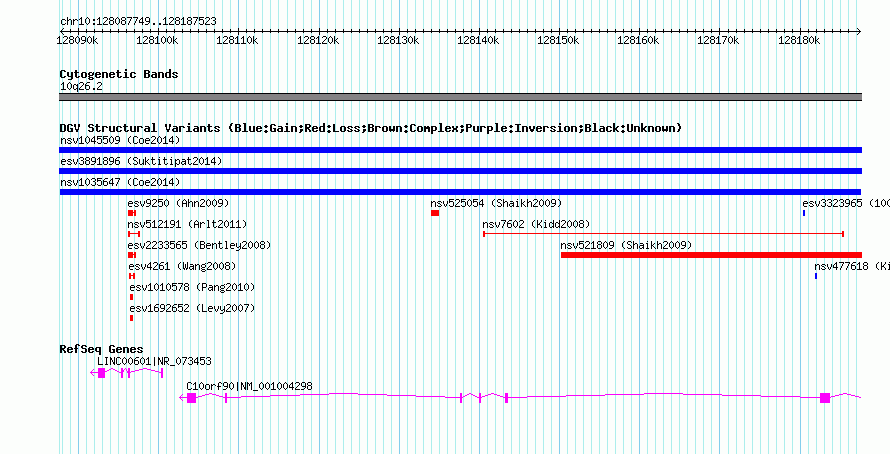Click the 128100k ruler tick label
Screen dimensions: 890x454
[x=157, y=40]
